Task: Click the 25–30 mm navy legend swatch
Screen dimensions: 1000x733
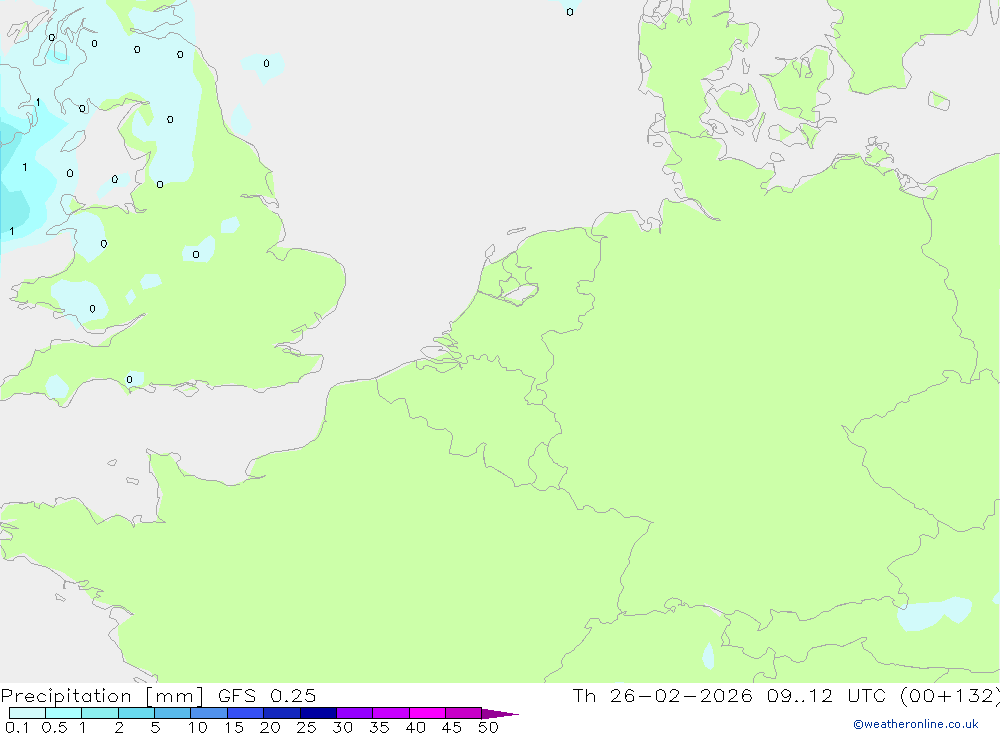Action: click(318, 713)
